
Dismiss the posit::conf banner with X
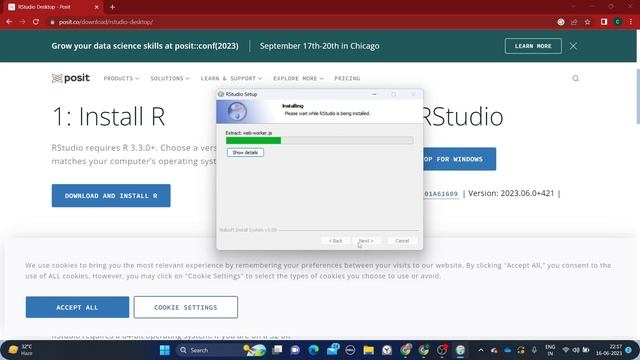(x=573, y=46)
